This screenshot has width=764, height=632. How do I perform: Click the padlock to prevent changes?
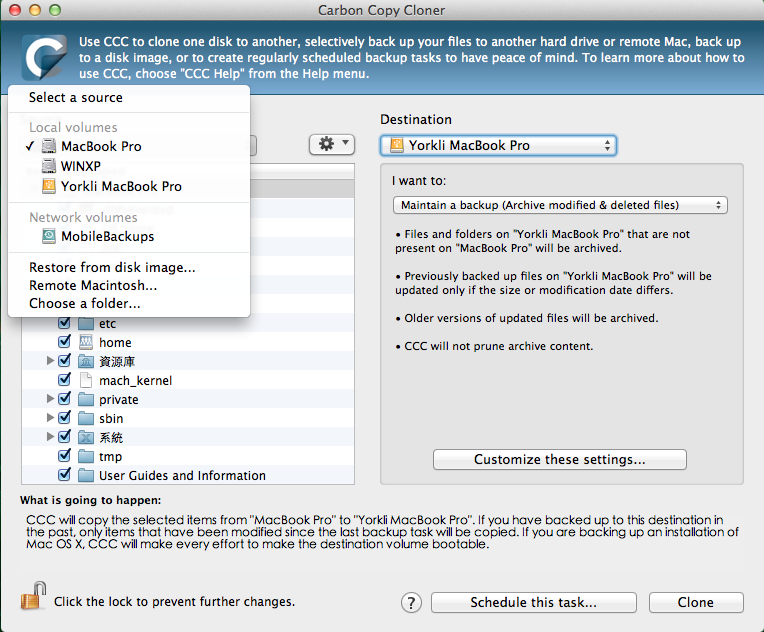33,596
